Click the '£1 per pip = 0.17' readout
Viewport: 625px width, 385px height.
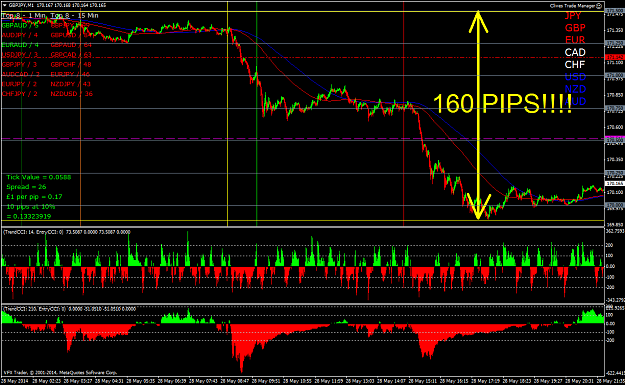click(x=34, y=197)
